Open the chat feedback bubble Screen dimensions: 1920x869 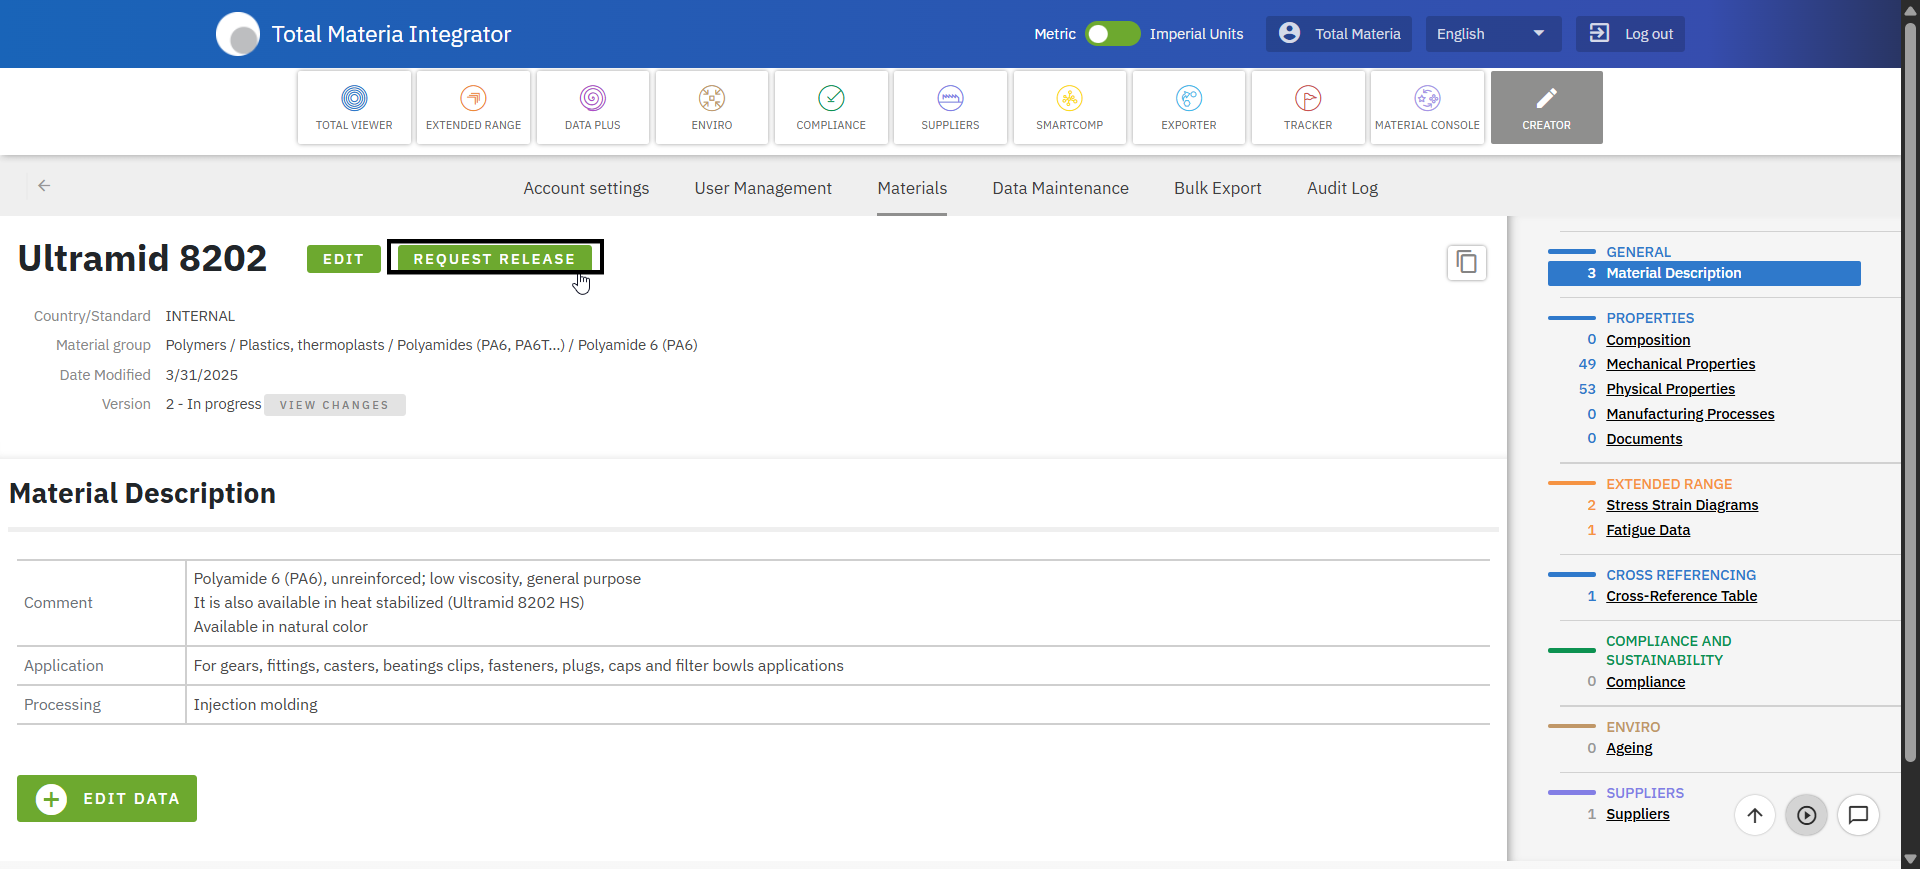1858,815
